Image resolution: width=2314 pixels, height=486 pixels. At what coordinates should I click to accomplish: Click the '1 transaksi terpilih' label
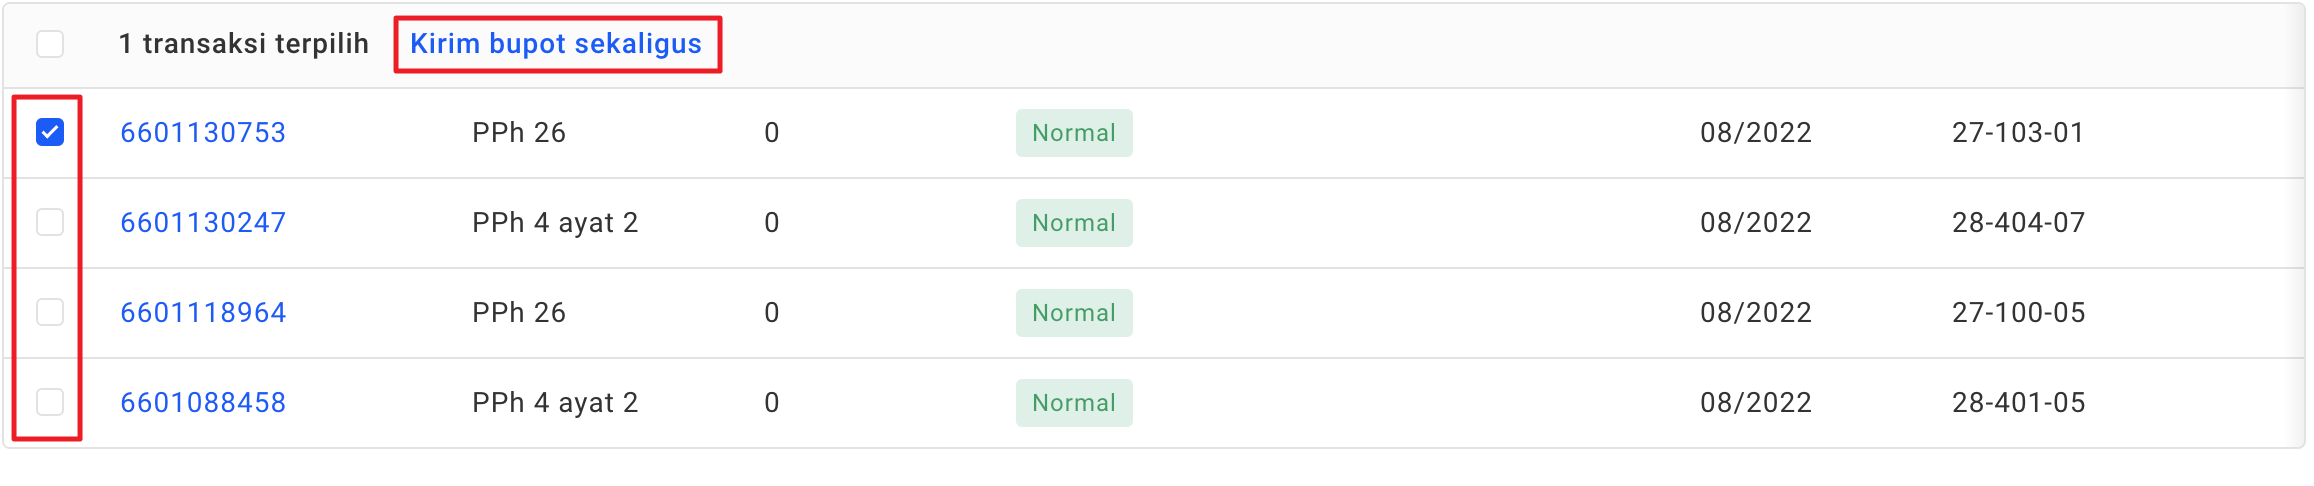coord(243,44)
